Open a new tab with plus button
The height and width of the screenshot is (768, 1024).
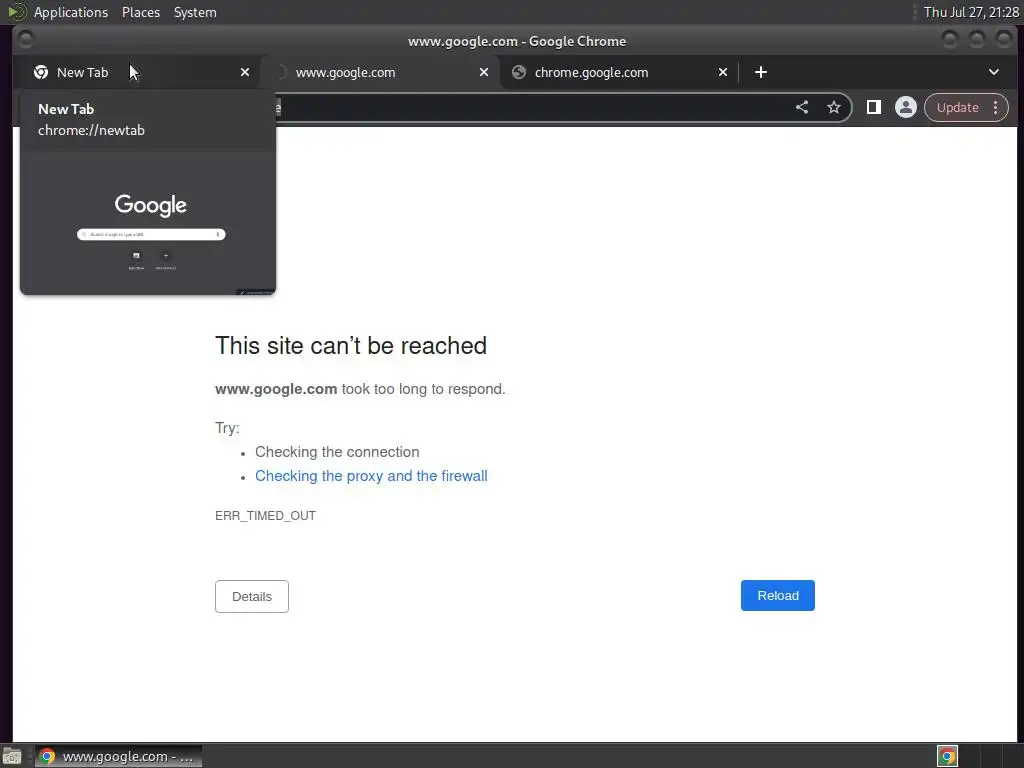(x=761, y=72)
